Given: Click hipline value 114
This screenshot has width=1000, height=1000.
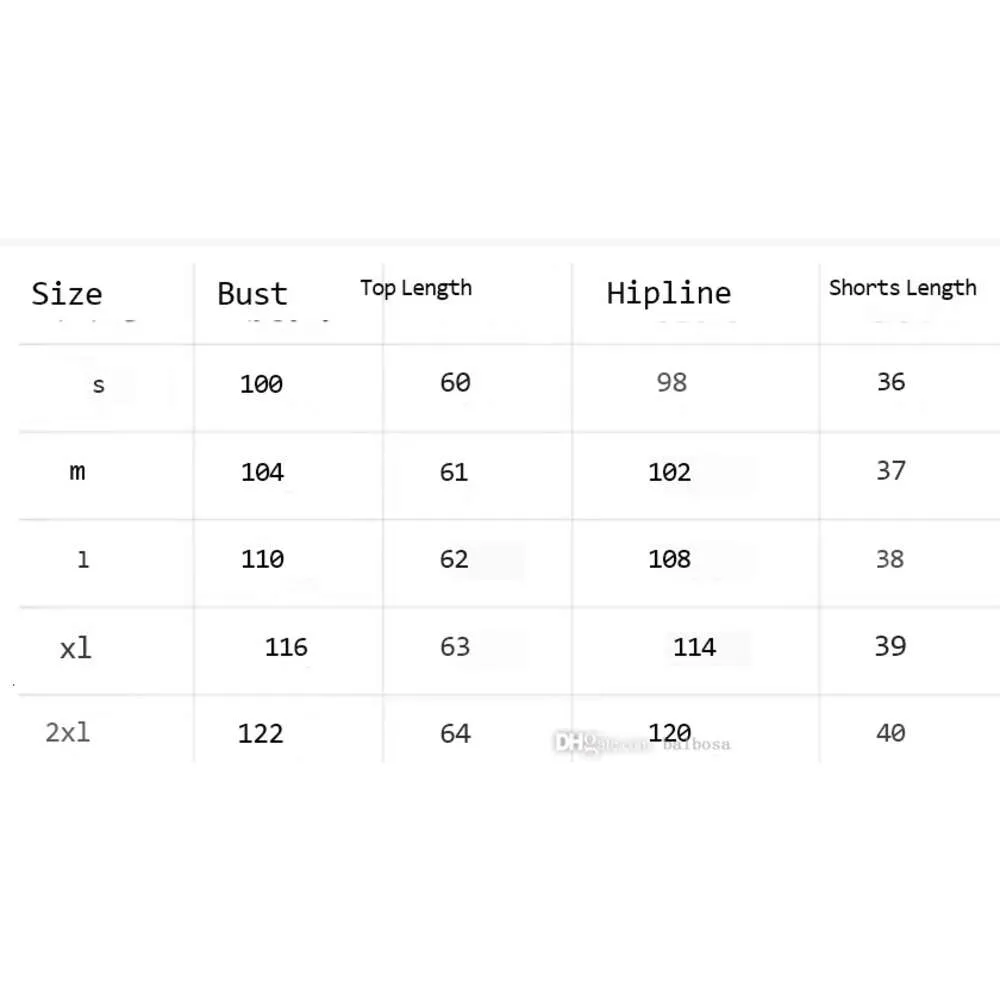Looking at the screenshot, I should pyautogui.click(x=695, y=647).
